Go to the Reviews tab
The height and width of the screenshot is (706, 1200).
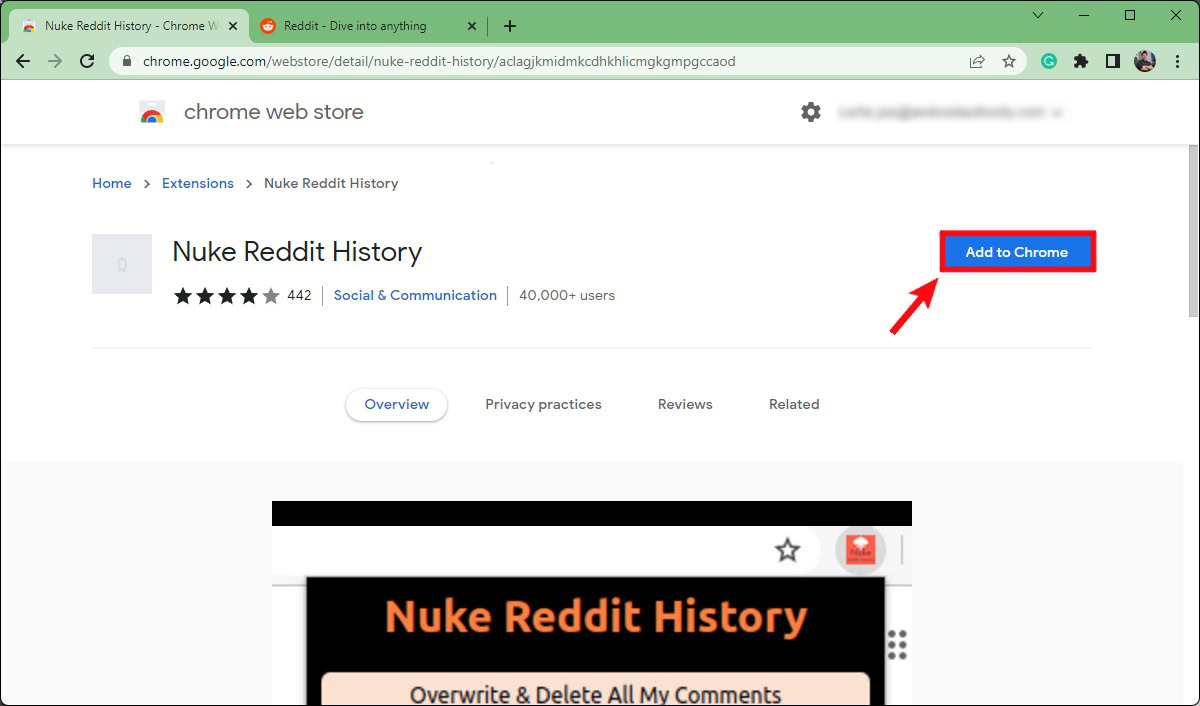point(685,404)
